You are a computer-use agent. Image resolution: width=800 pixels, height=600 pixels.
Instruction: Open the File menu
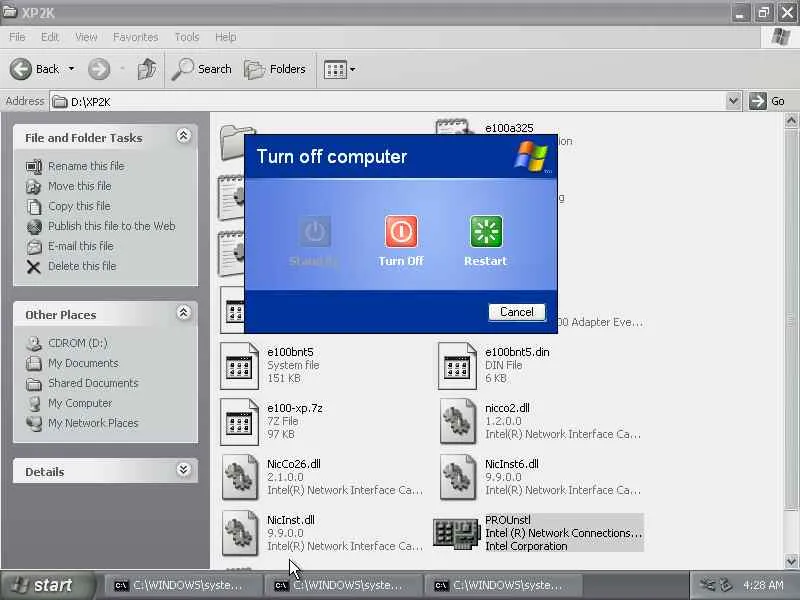pos(17,37)
